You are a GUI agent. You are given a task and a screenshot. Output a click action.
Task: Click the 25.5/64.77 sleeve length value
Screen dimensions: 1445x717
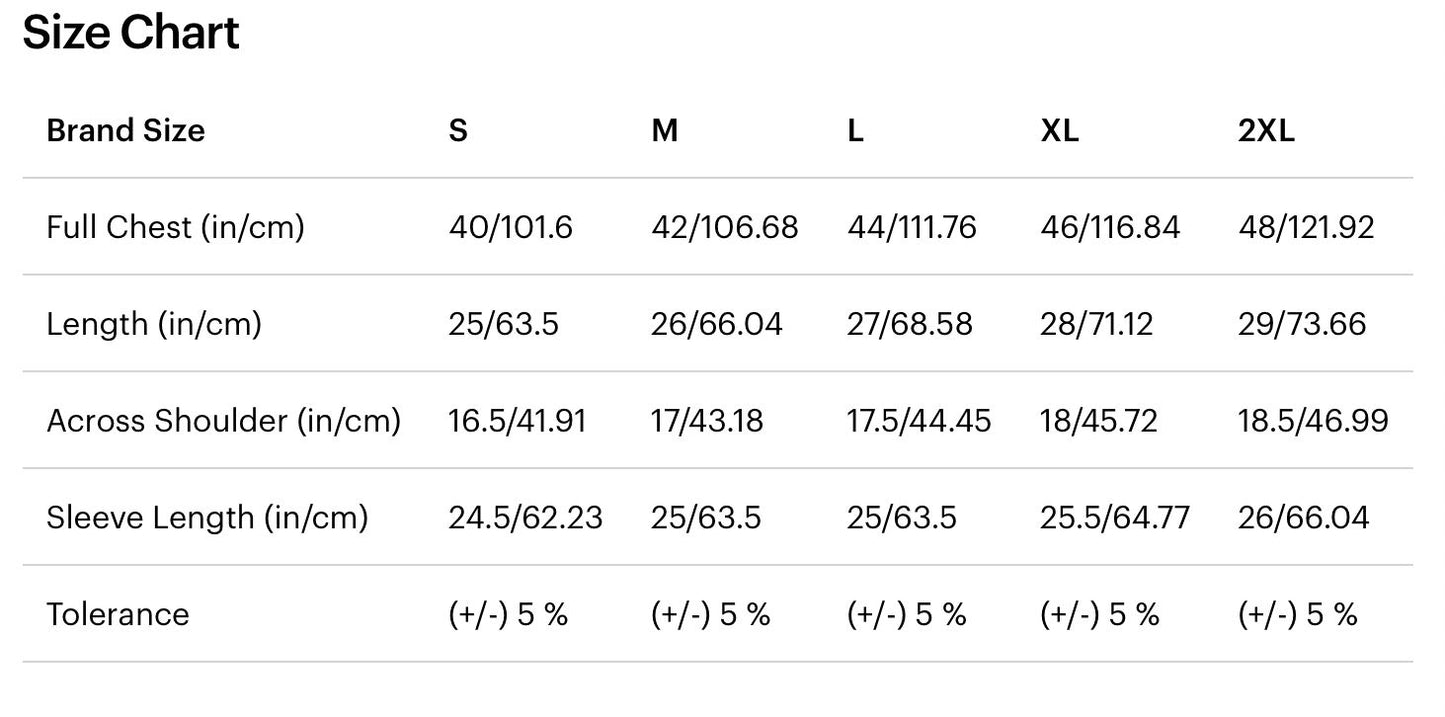1114,517
